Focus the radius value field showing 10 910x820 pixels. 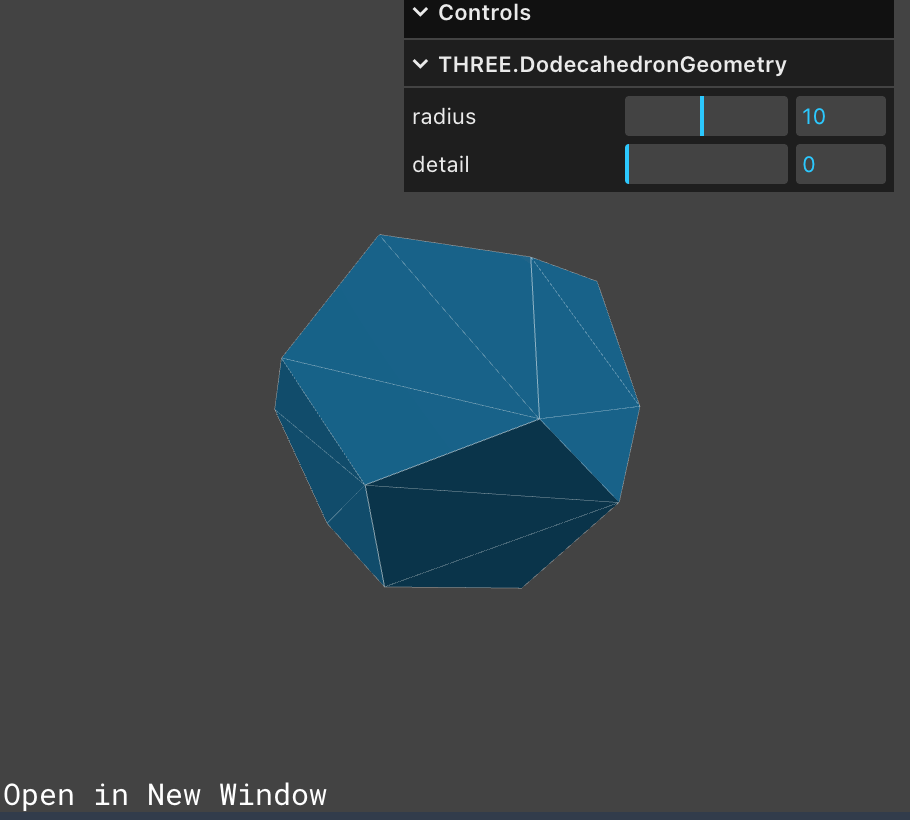tap(840, 116)
